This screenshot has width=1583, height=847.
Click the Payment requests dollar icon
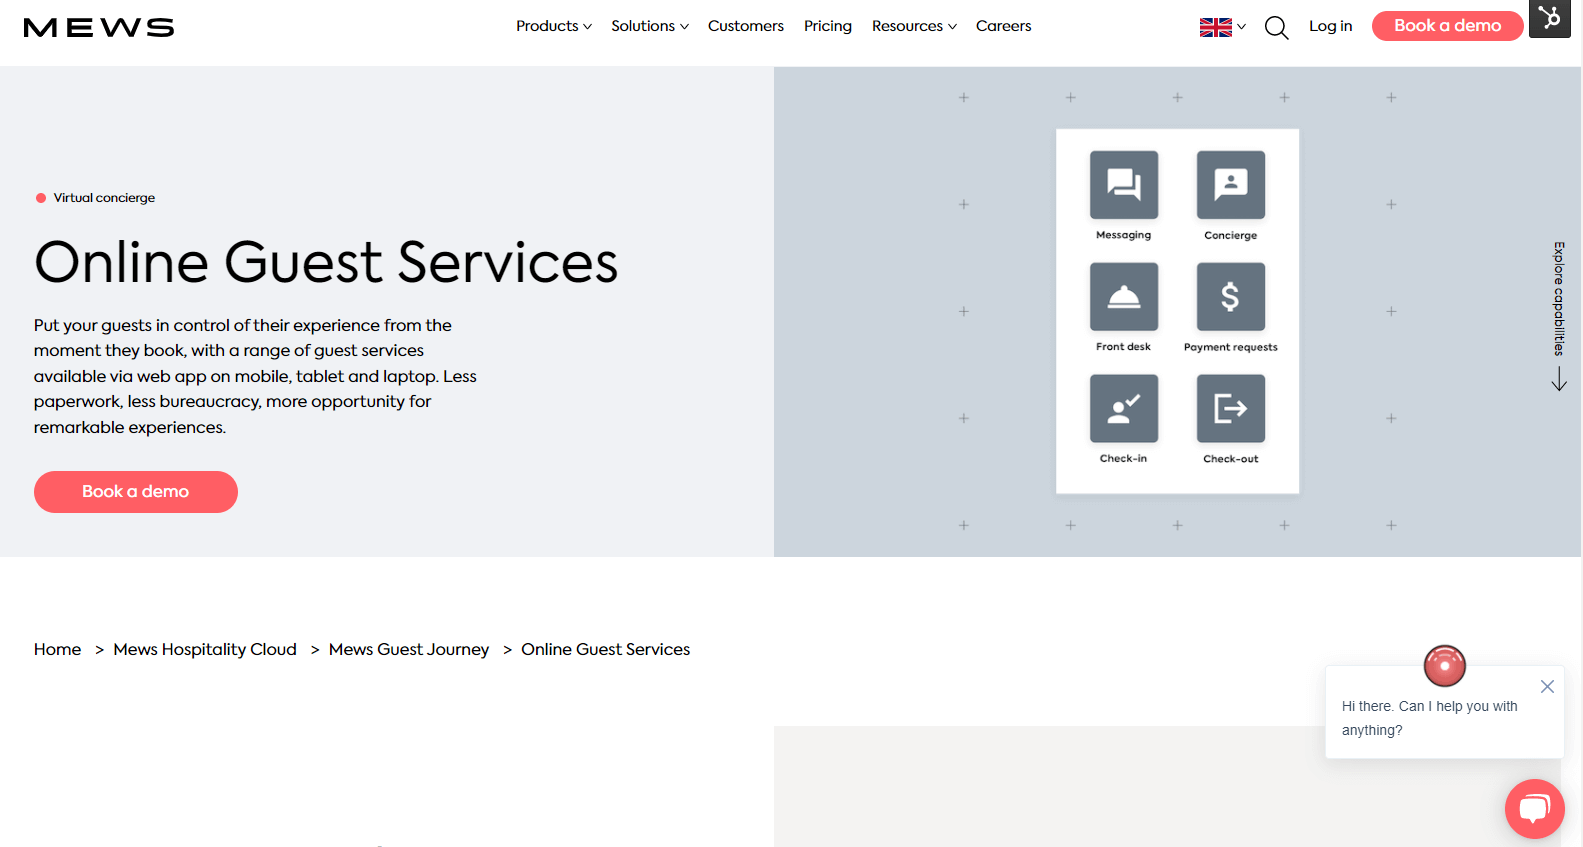pos(1230,297)
